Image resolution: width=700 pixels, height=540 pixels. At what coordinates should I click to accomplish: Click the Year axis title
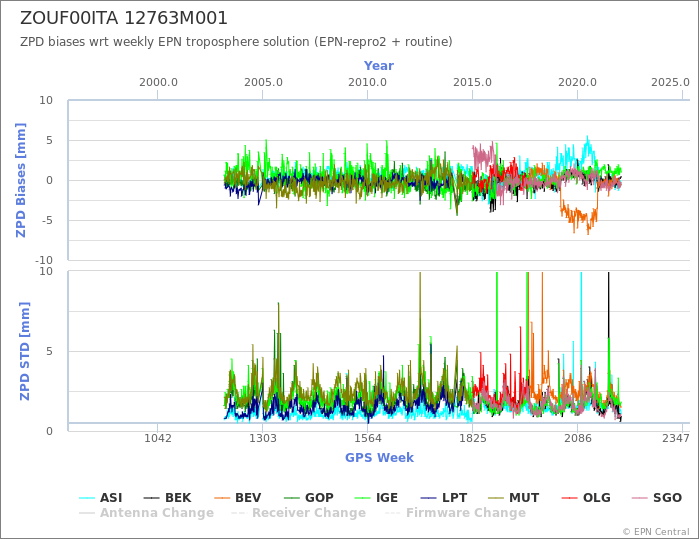[x=379, y=66]
